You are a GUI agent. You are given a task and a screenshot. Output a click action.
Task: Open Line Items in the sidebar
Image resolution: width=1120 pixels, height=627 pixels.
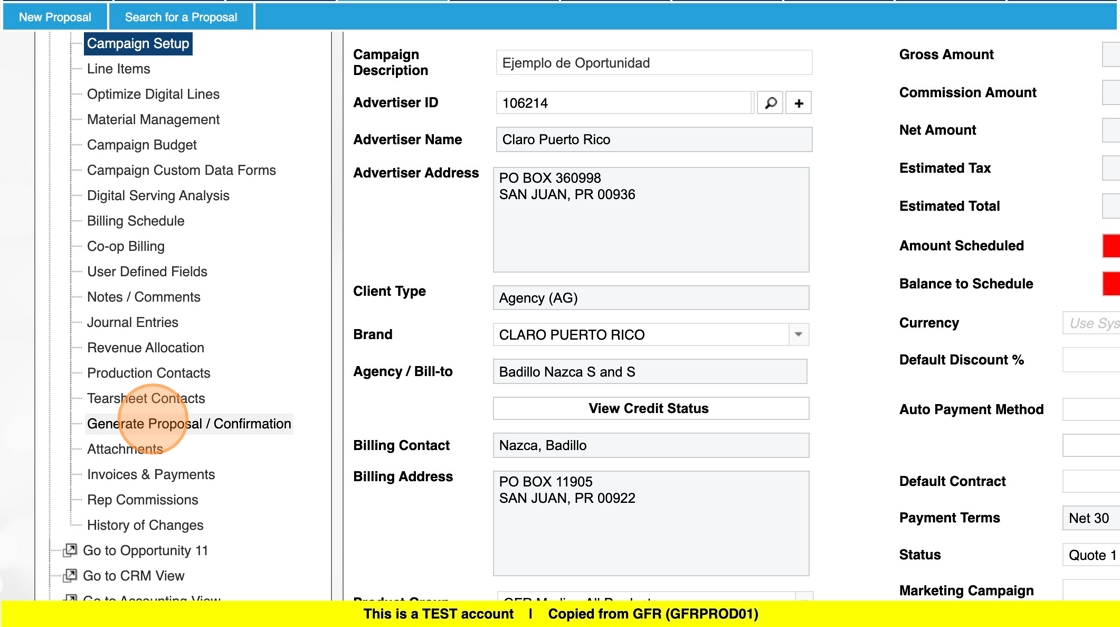[x=119, y=69]
